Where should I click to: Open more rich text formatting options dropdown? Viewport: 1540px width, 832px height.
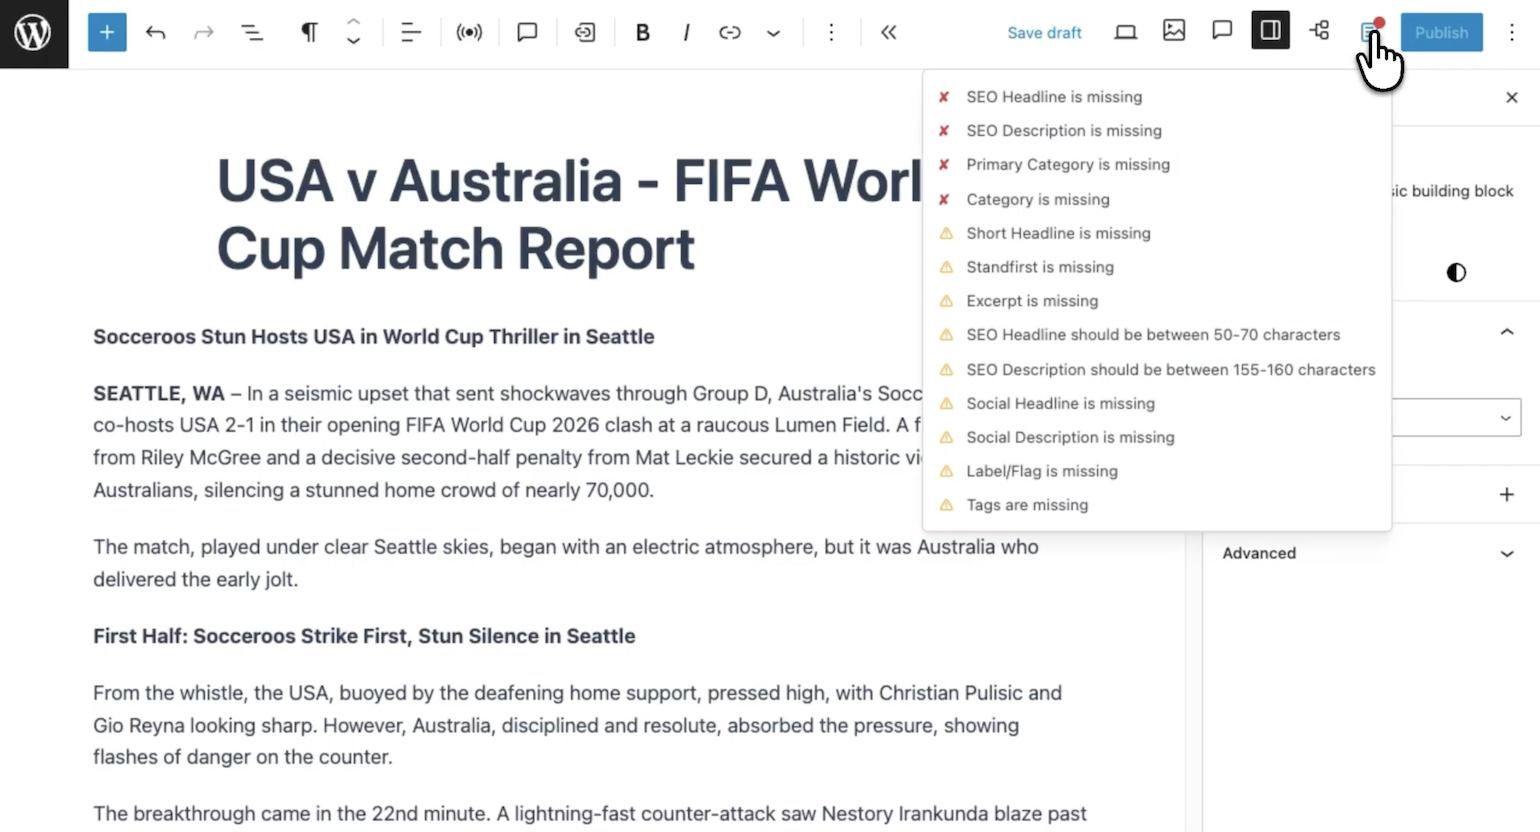pyautogui.click(x=773, y=33)
